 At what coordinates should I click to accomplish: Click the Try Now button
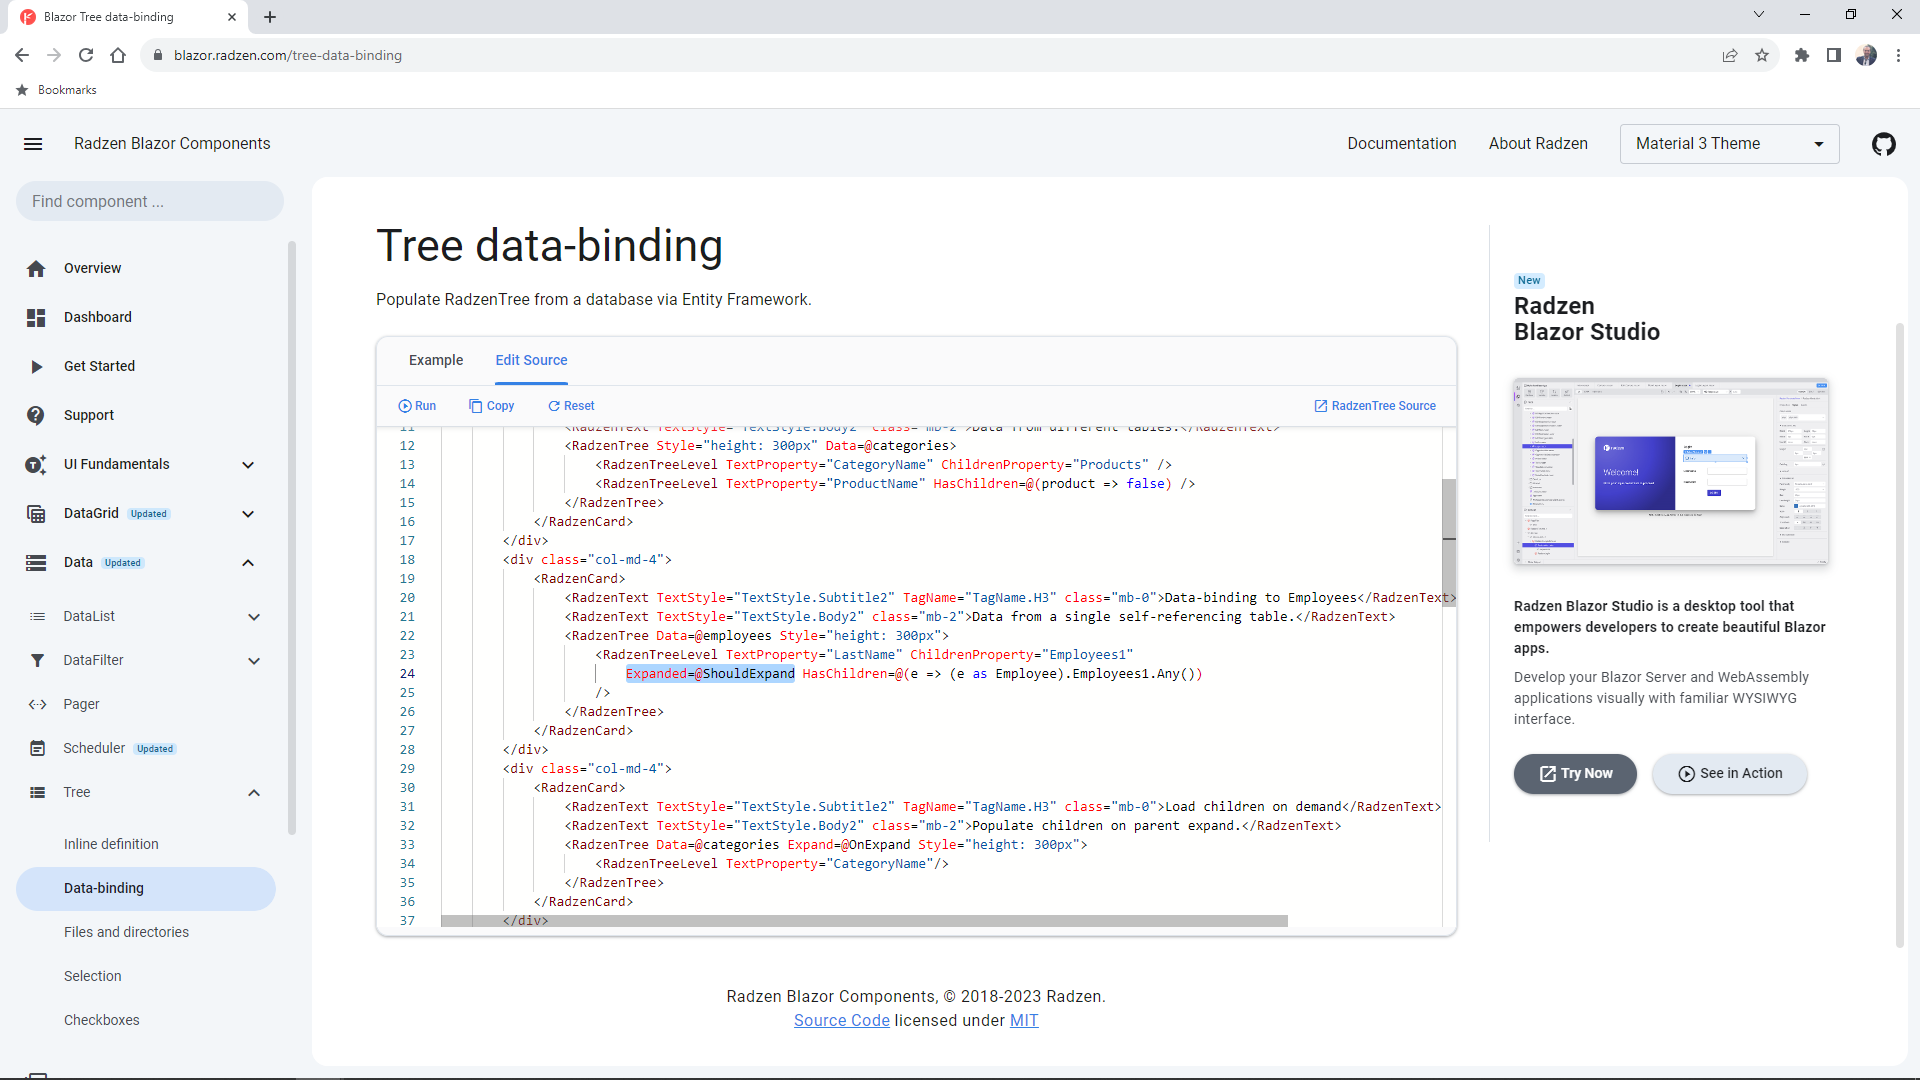click(1575, 774)
